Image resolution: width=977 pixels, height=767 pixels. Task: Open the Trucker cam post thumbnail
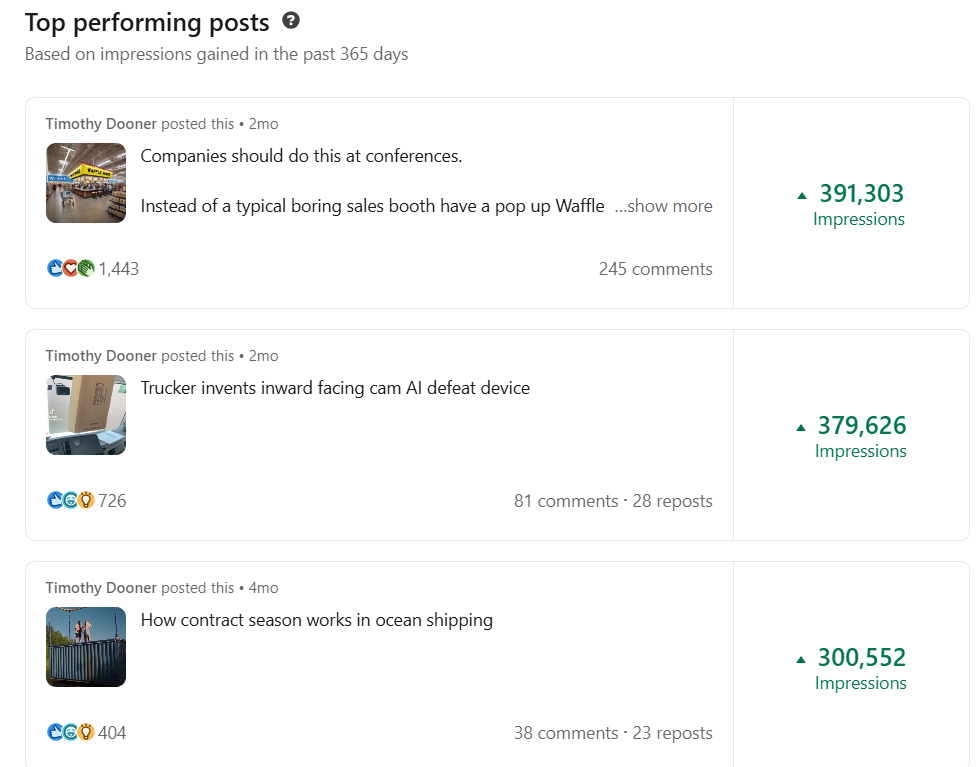coord(86,415)
